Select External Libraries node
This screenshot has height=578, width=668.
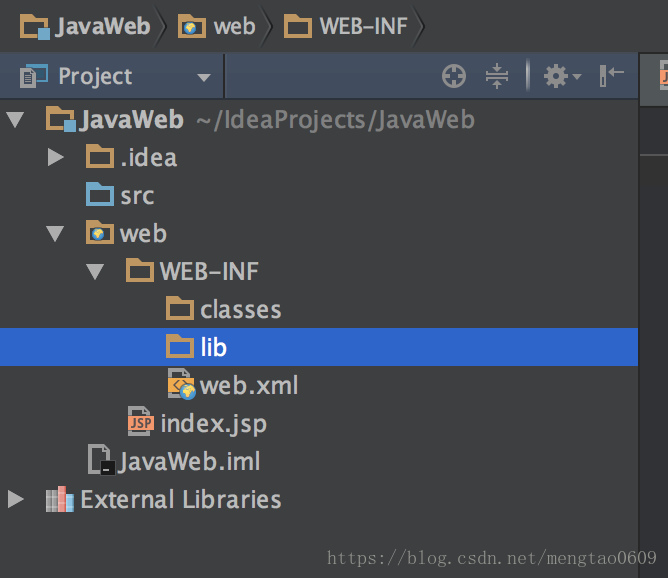click(319, 499)
